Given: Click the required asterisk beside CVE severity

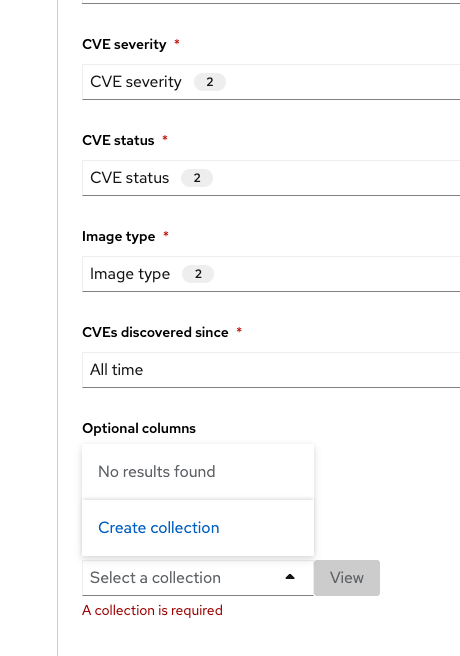Looking at the screenshot, I should (177, 42).
